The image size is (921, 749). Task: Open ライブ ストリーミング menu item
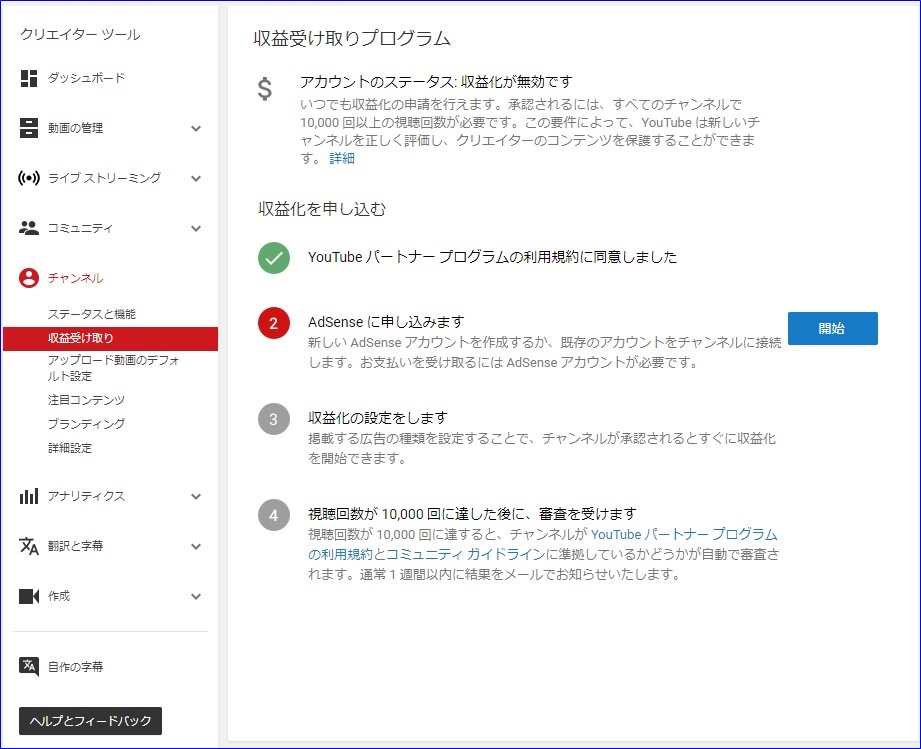pos(105,178)
